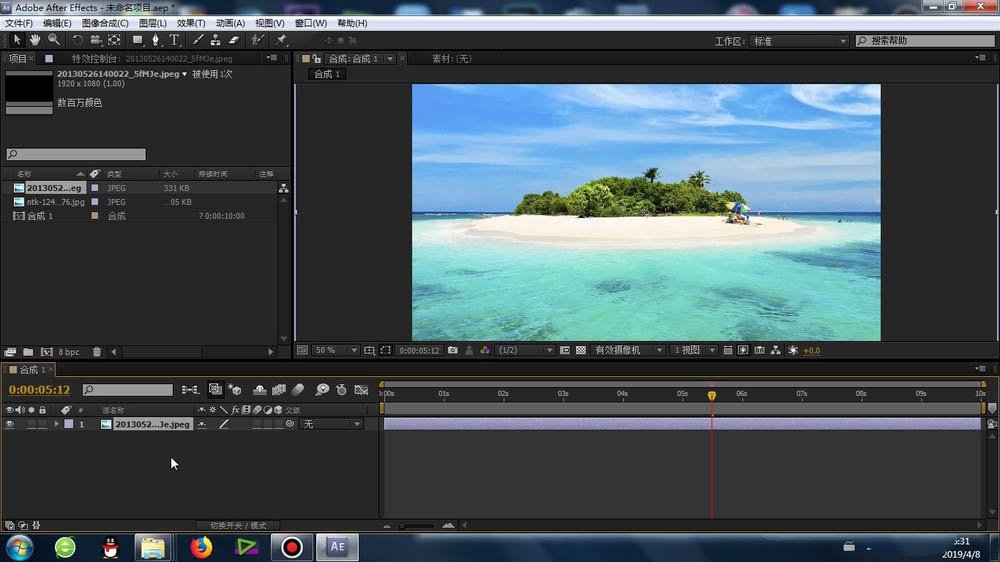This screenshot has height=562, width=1000.
Task: Open the 有效摄像机 camera dropdown
Action: coord(630,351)
